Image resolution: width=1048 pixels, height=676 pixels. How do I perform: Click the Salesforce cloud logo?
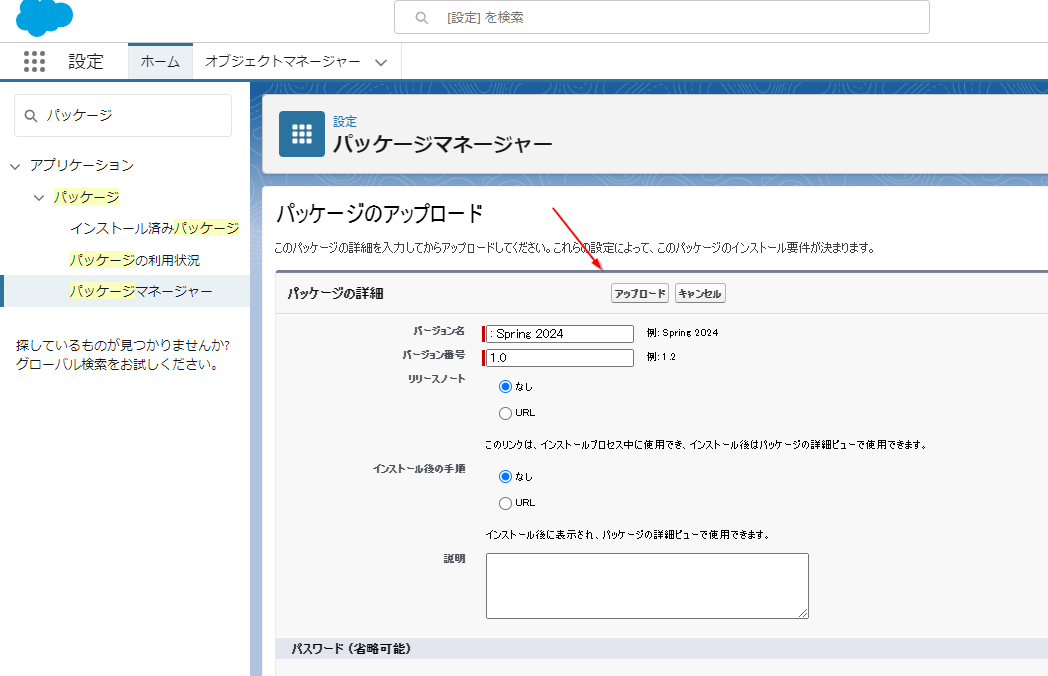[44, 17]
